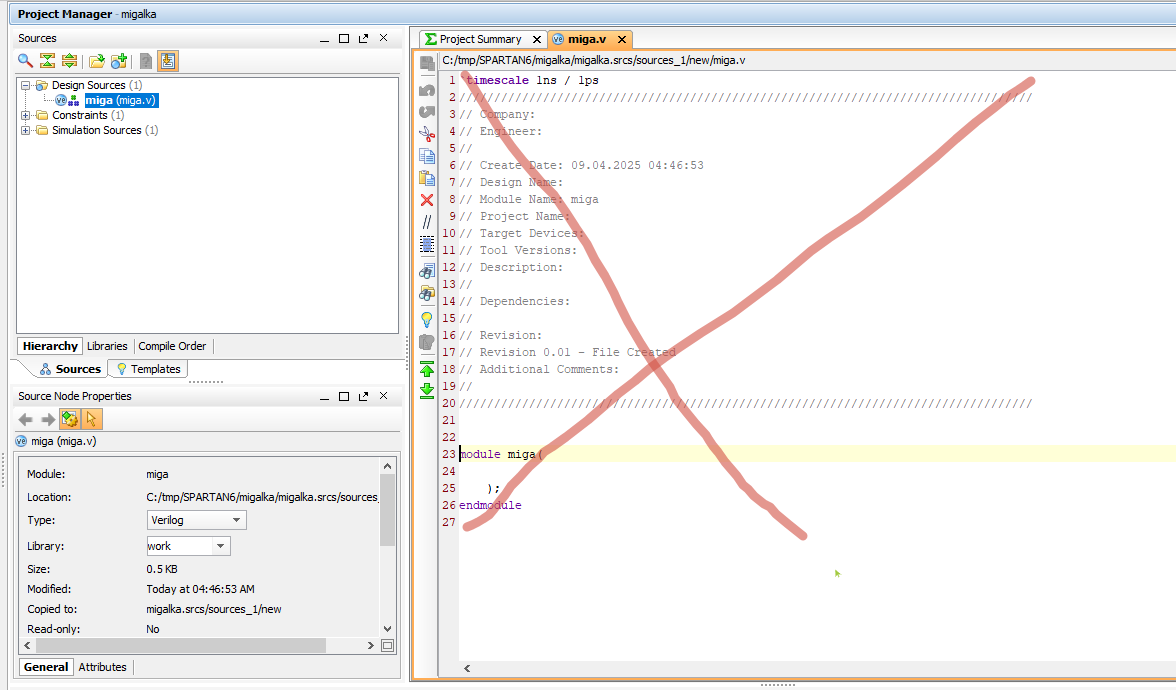Click the forward arrow in Source Node Properties

pos(48,419)
